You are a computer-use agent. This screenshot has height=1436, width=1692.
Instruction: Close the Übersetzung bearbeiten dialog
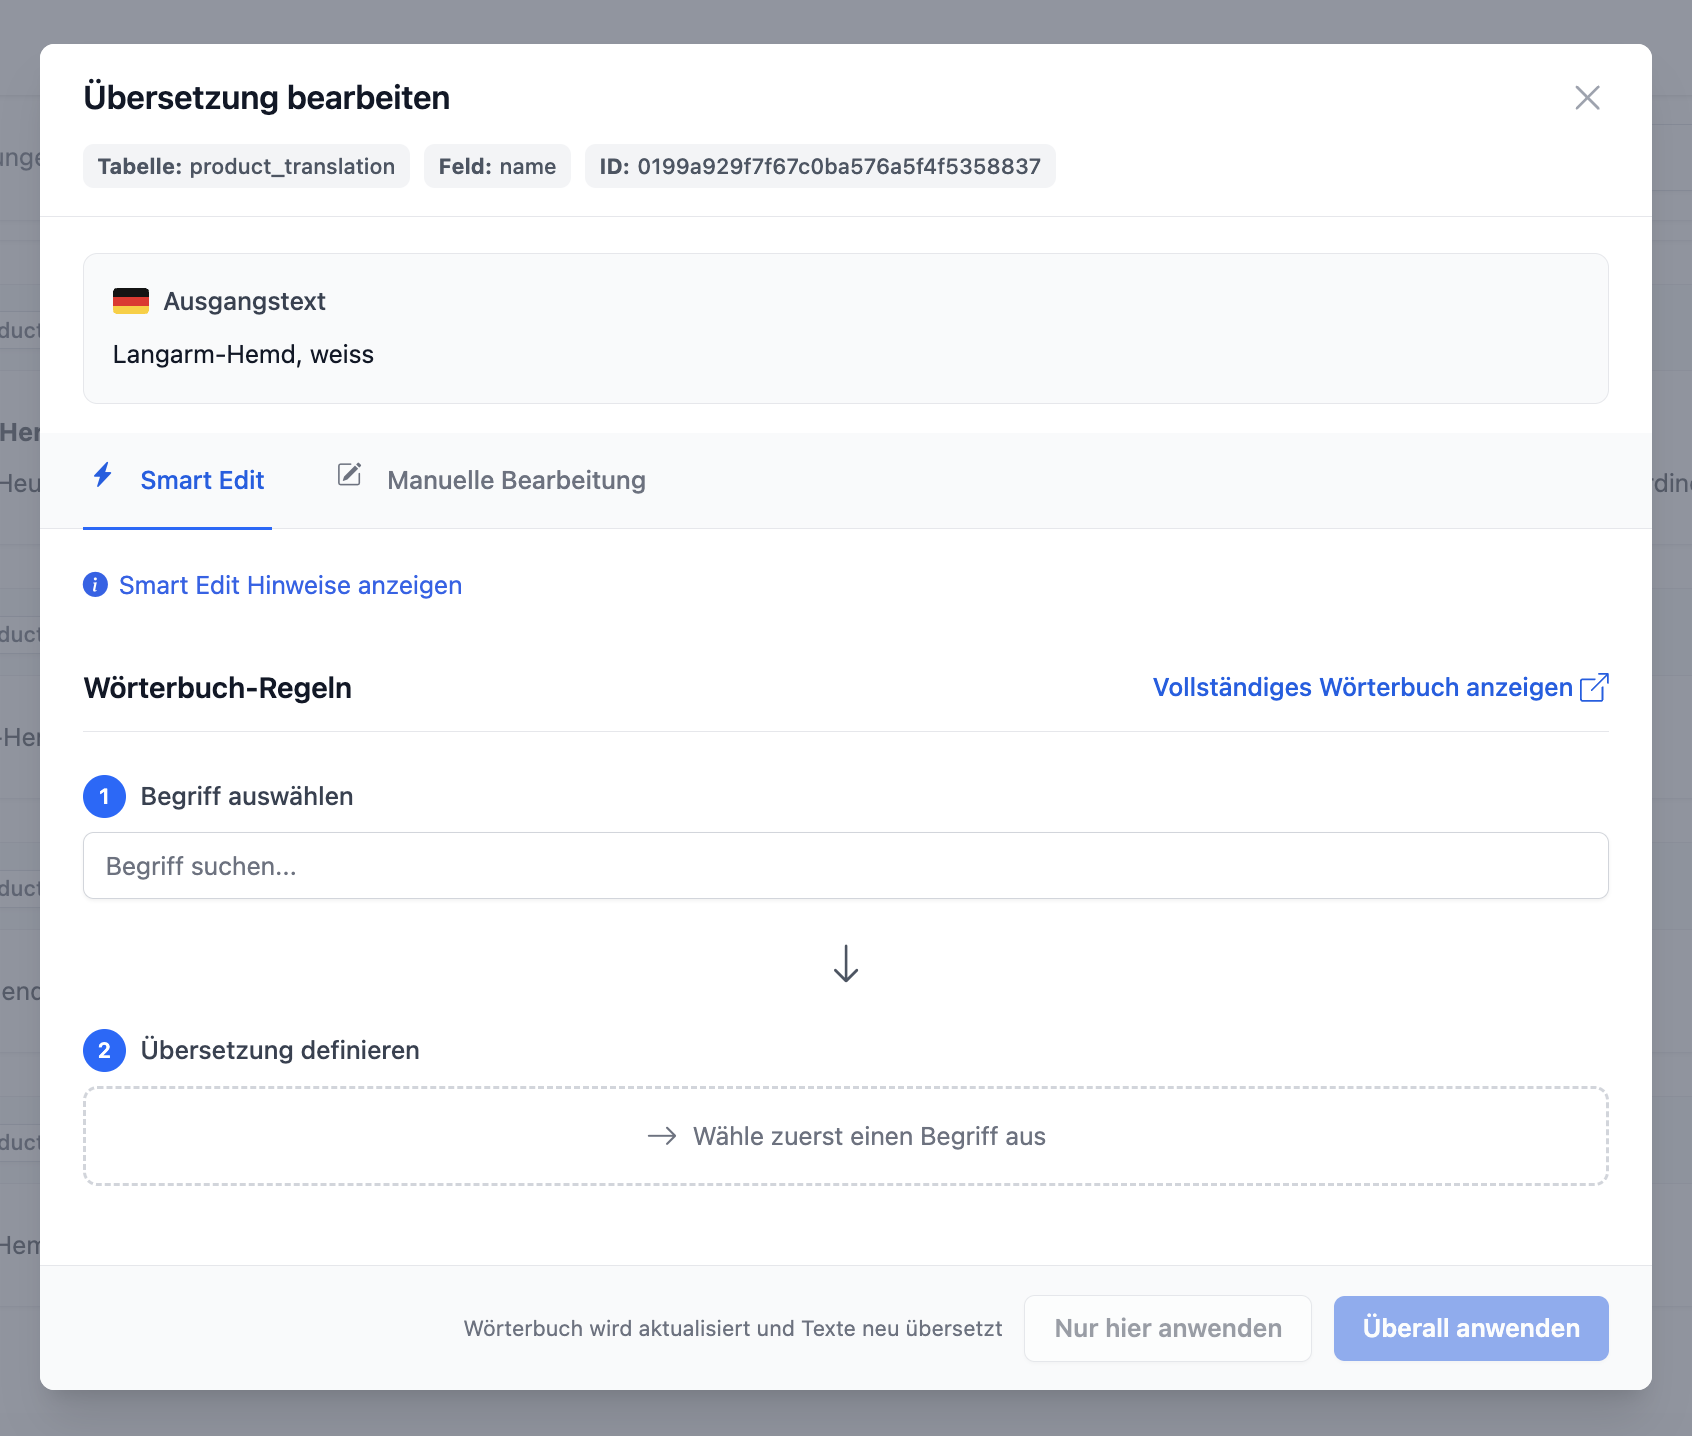[x=1587, y=98]
